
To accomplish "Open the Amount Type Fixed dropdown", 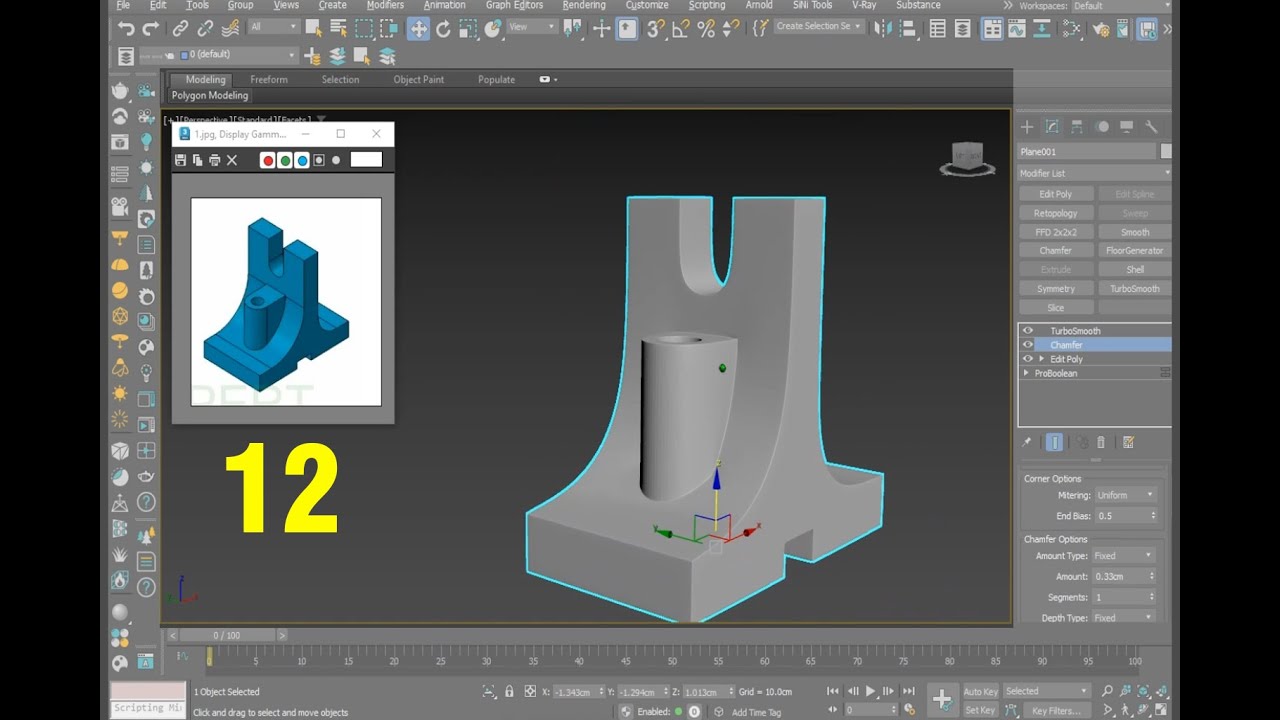I will coord(1124,556).
